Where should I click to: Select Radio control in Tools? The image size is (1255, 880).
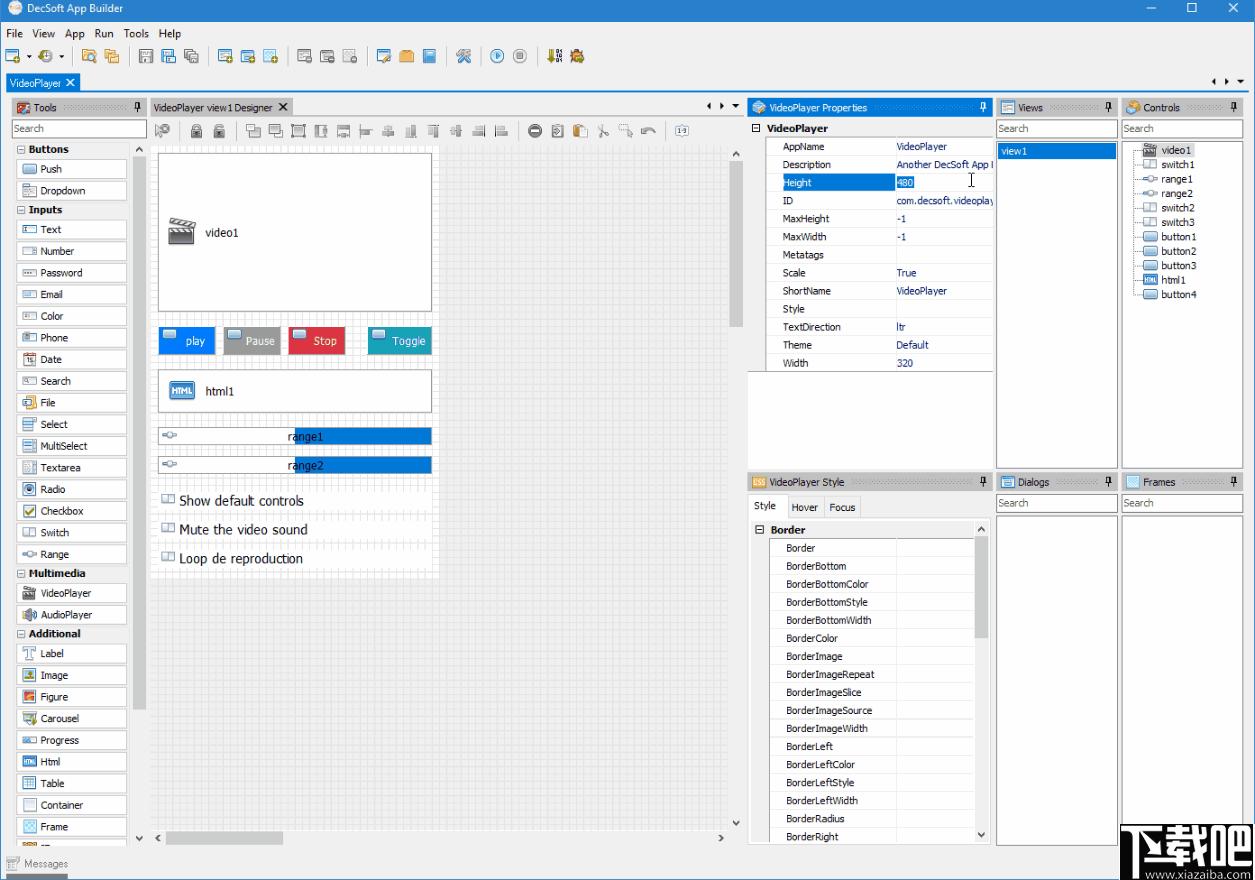[71, 489]
